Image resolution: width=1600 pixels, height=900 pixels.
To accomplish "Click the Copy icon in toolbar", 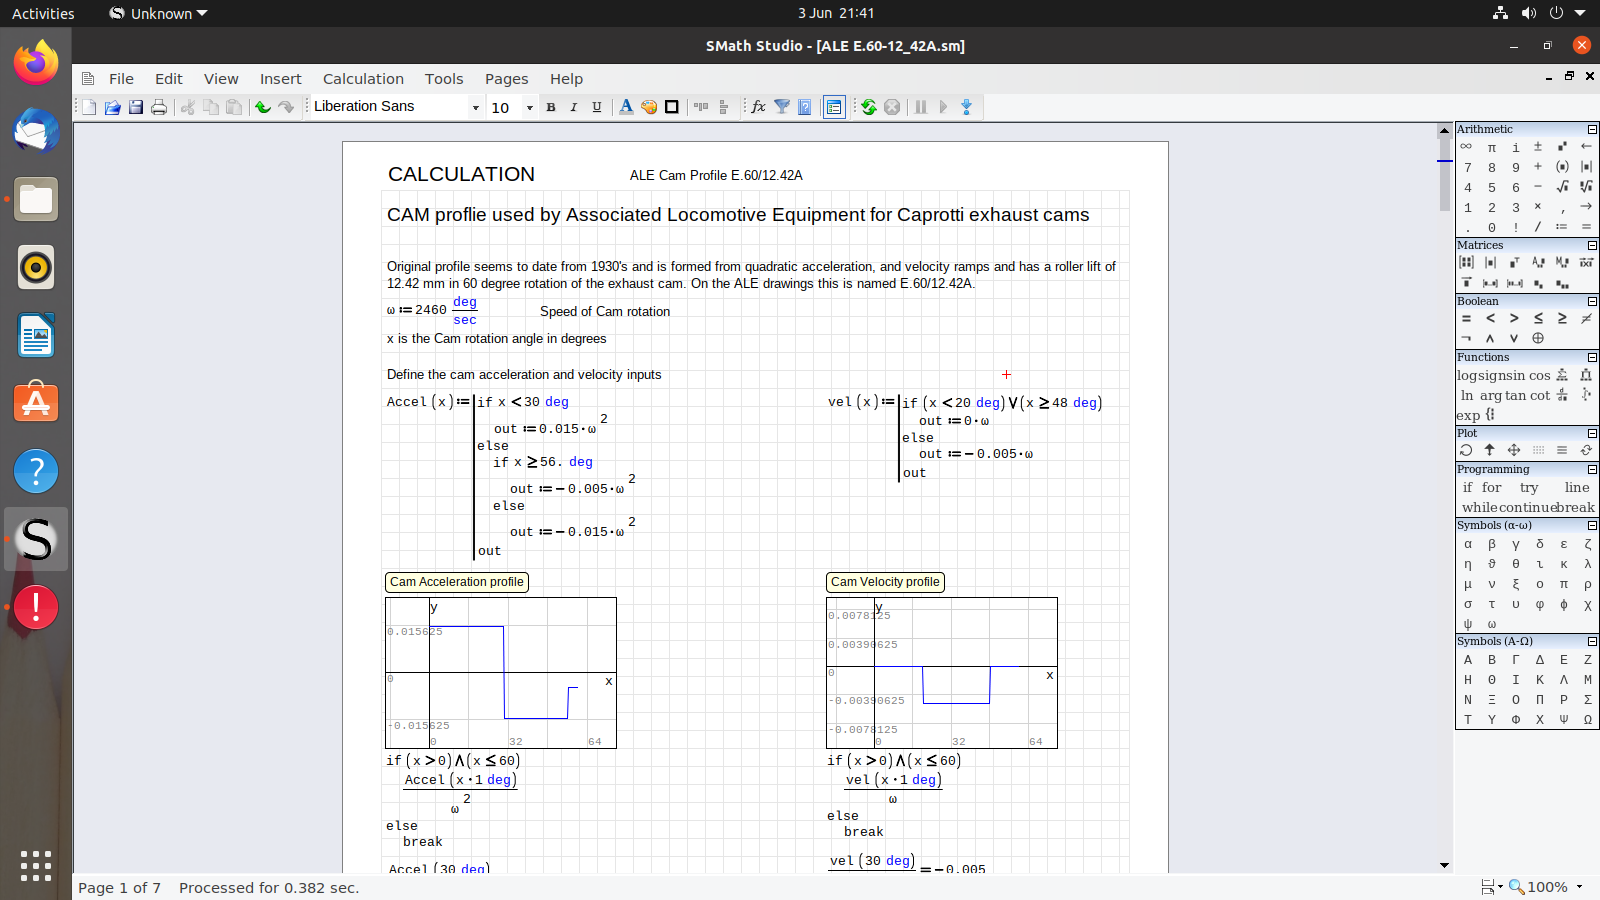I will (211, 107).
